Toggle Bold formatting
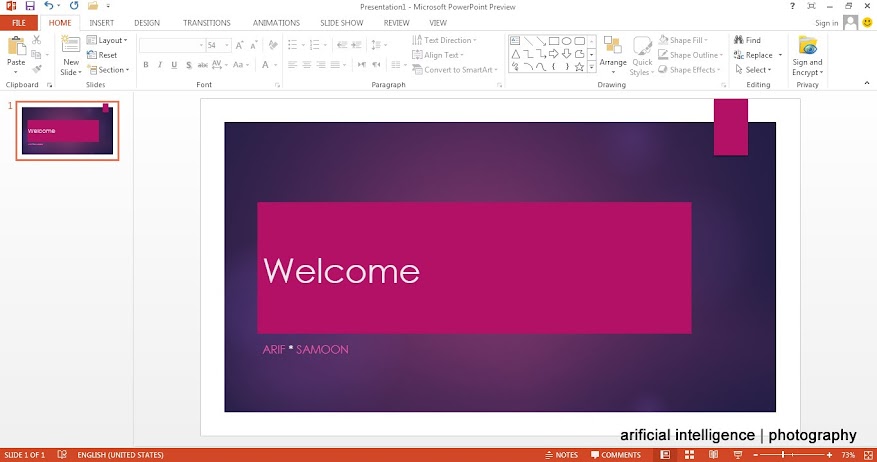This screenshot has height=462, width=877. [x=146, y=65]
